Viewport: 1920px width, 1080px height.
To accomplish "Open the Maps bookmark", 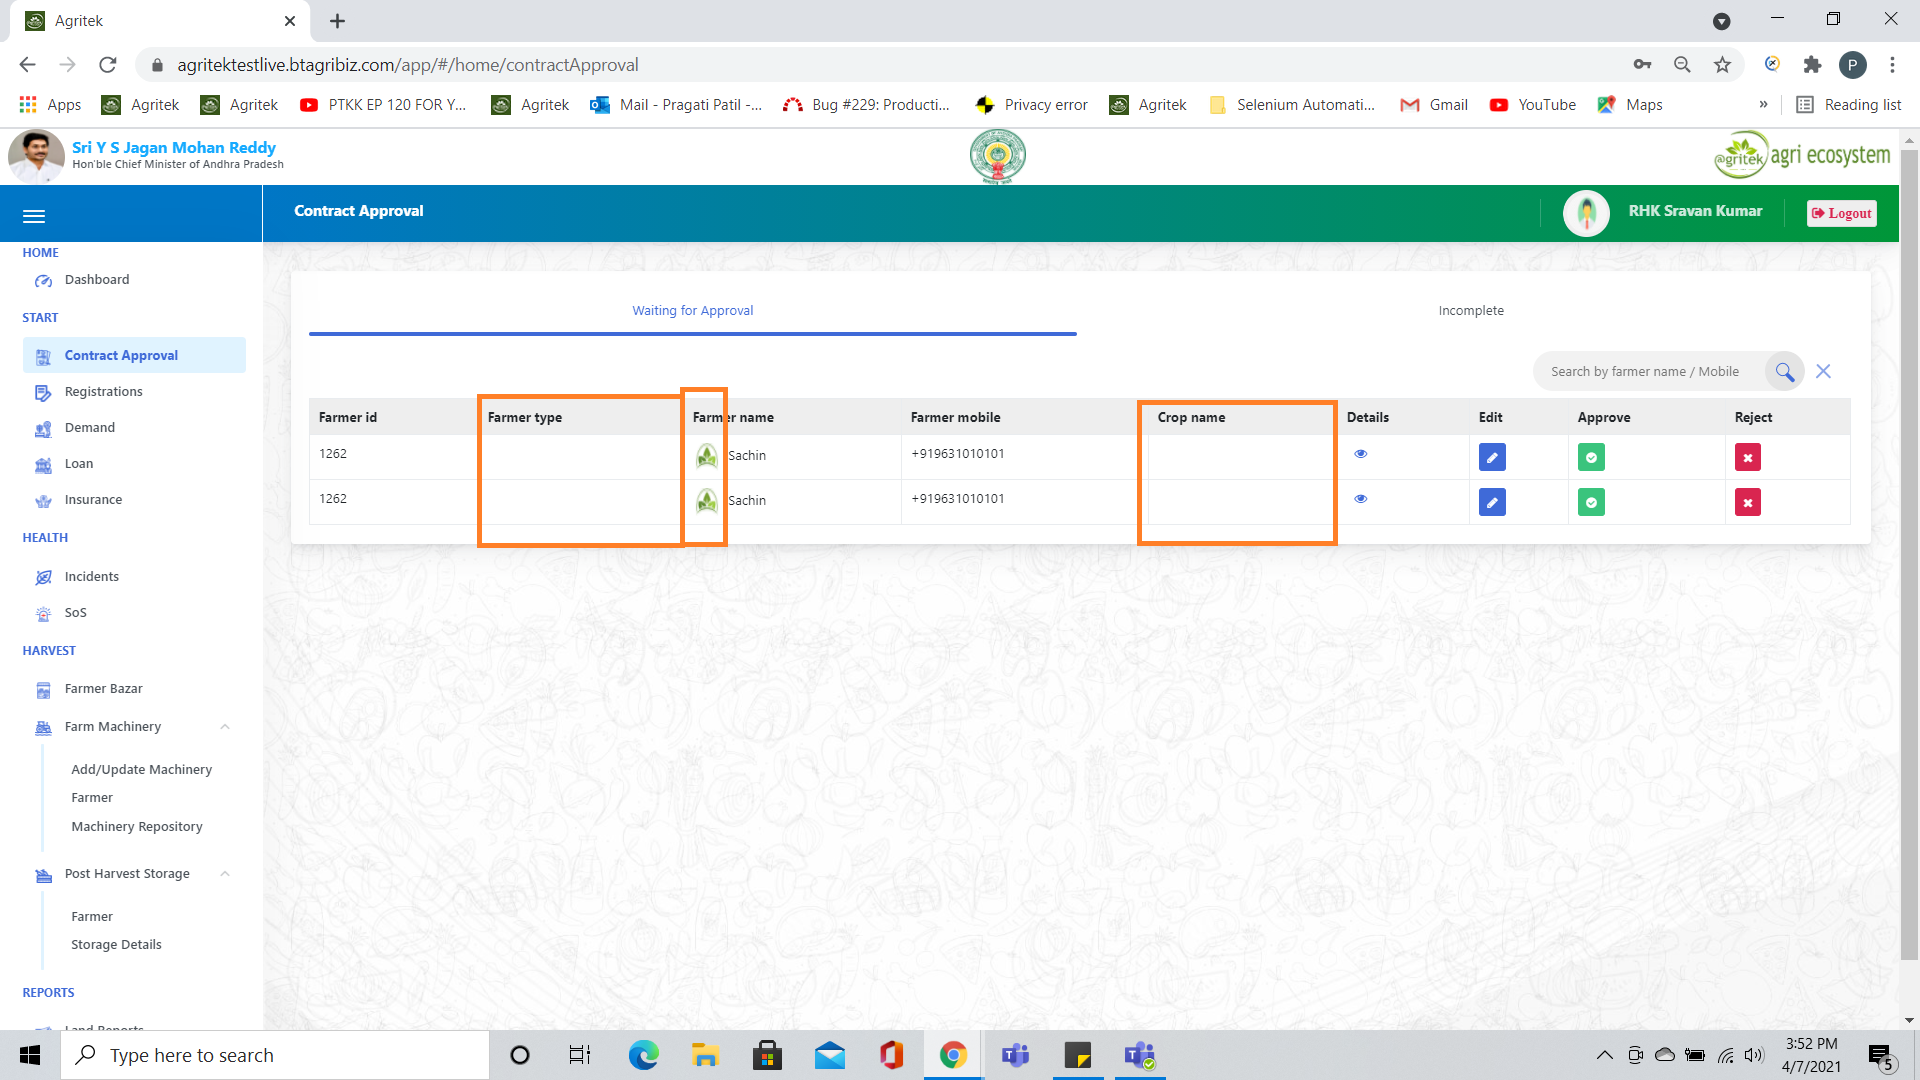I will click(1630, 105).
